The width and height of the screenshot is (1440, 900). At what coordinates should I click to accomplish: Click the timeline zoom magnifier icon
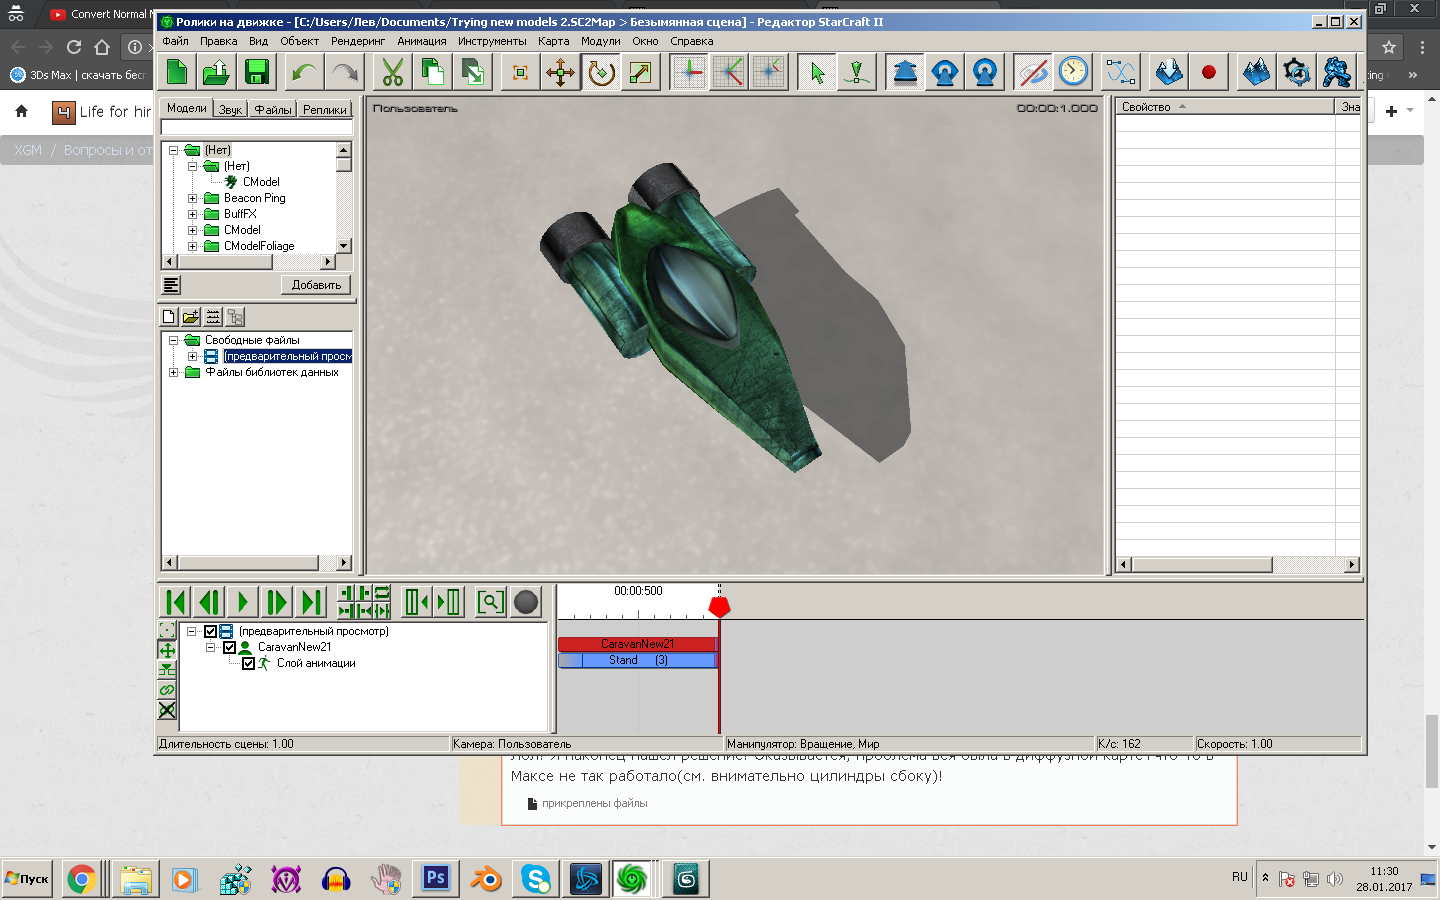(x=490, y=602)
